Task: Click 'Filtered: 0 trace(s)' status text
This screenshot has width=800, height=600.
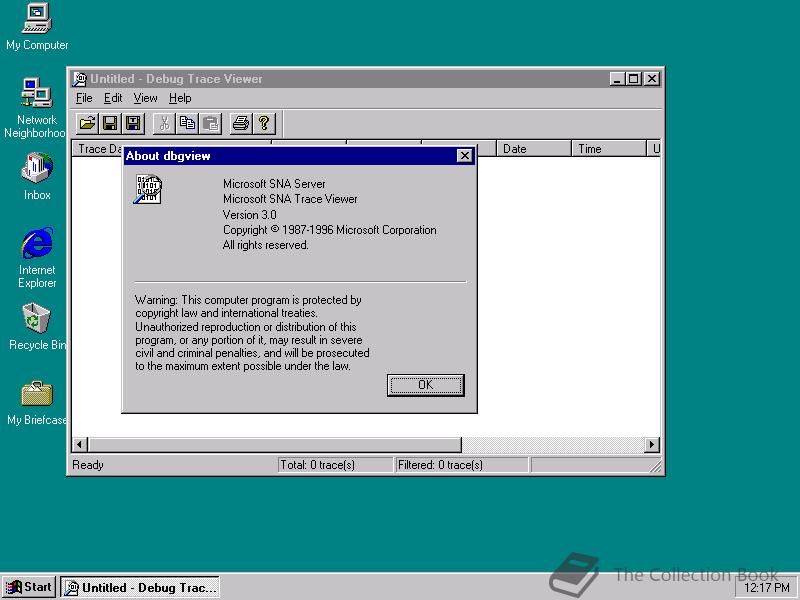Action: point(440,465)
